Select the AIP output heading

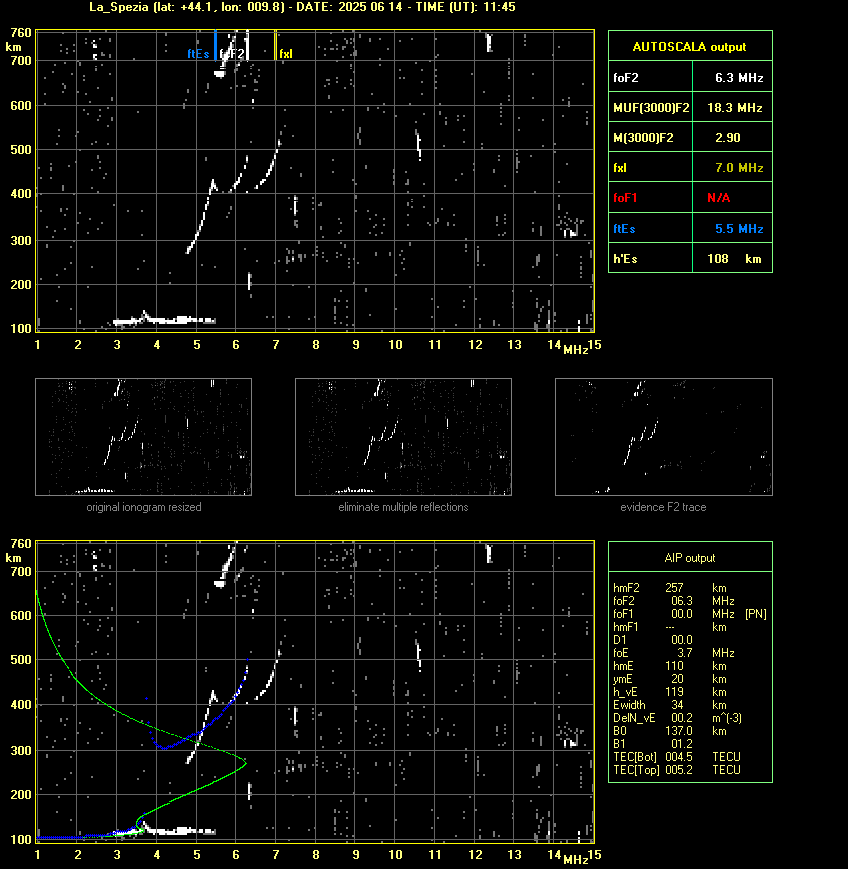coord(689,558)
